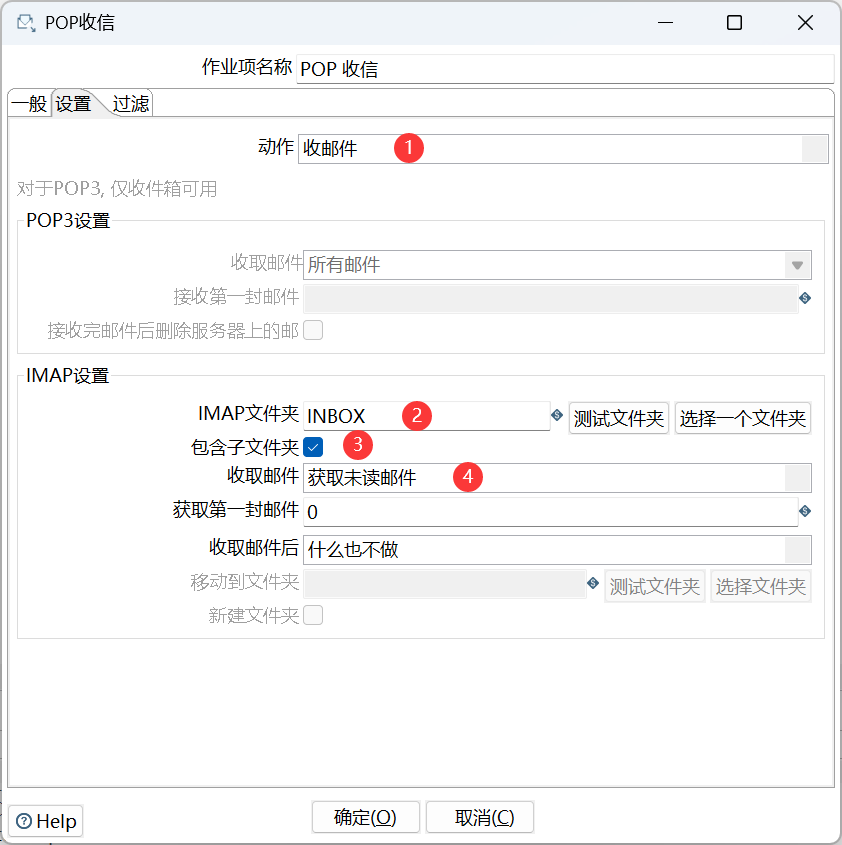Cancel with the 取消(C) button
Screen dimensions: 842x845
click(x=480, y=817)
